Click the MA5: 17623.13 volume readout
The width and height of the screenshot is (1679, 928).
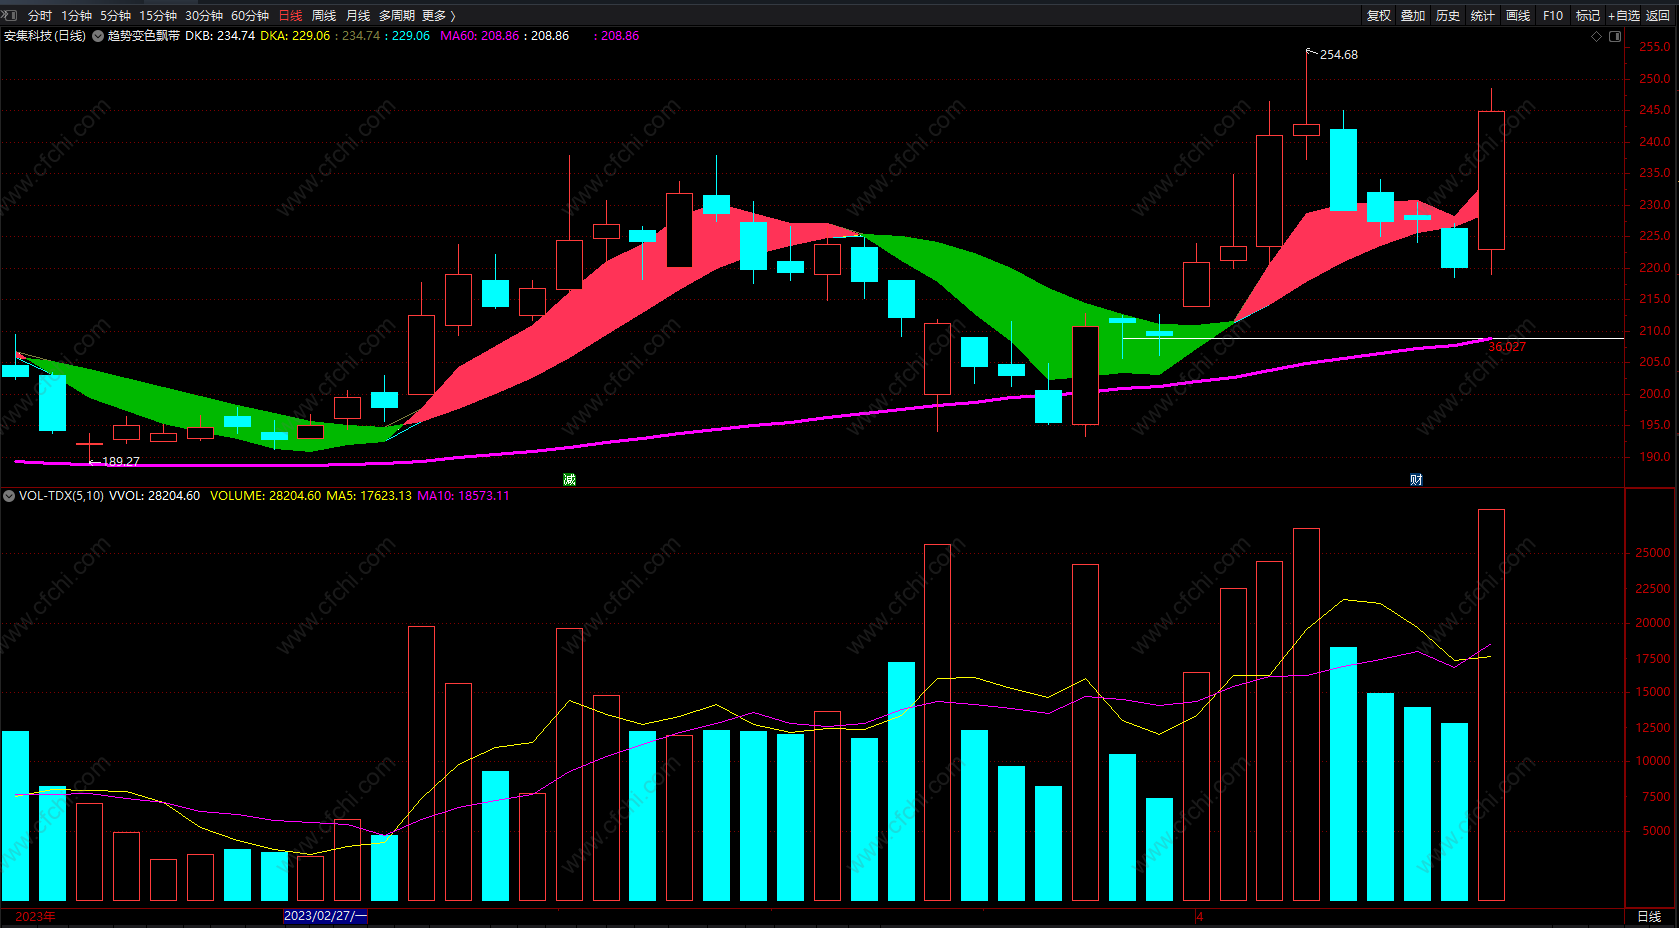click(x=369, y=496)
